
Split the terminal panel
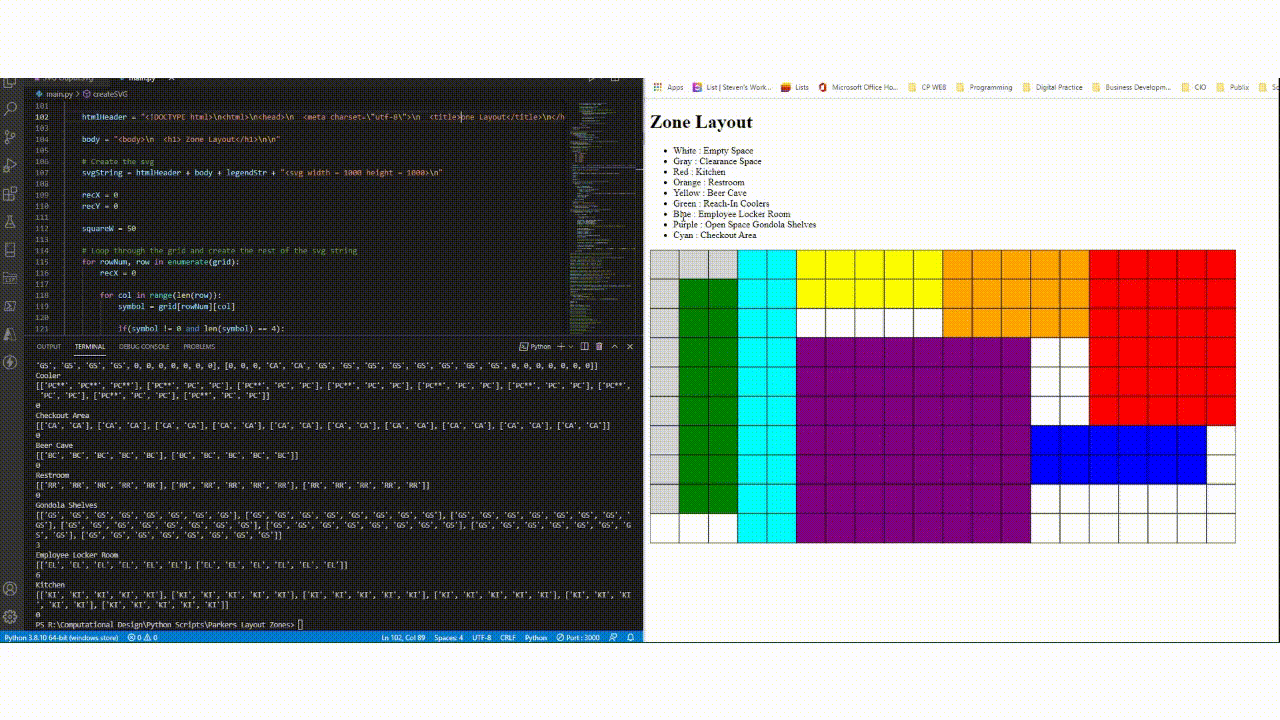tap(584, 346)
